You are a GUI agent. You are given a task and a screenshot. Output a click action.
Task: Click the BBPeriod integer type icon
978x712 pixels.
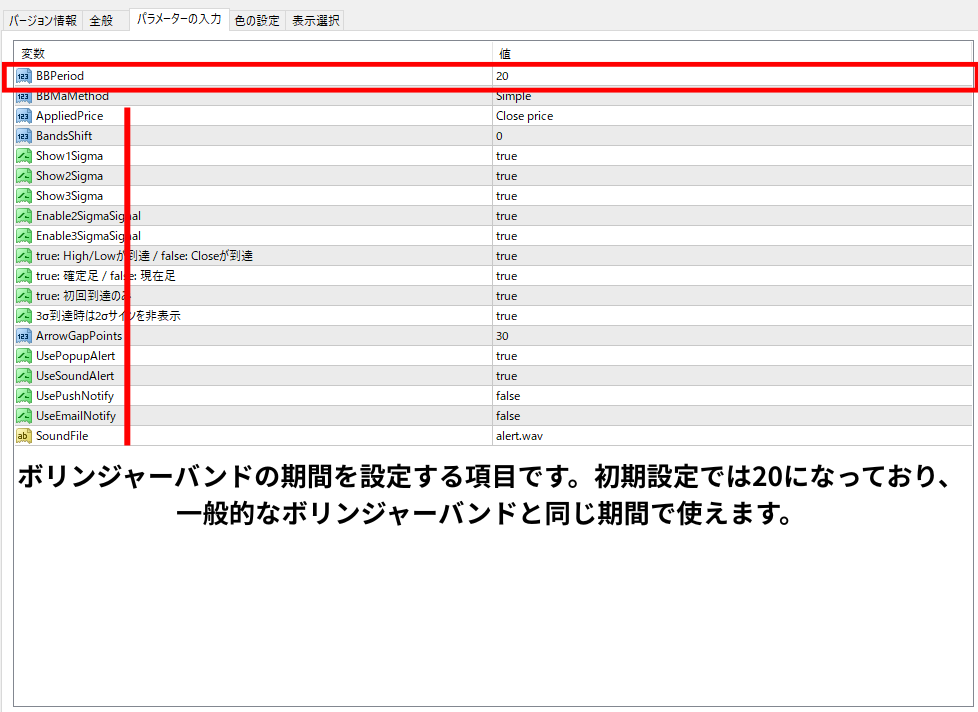tap(24, 76)
